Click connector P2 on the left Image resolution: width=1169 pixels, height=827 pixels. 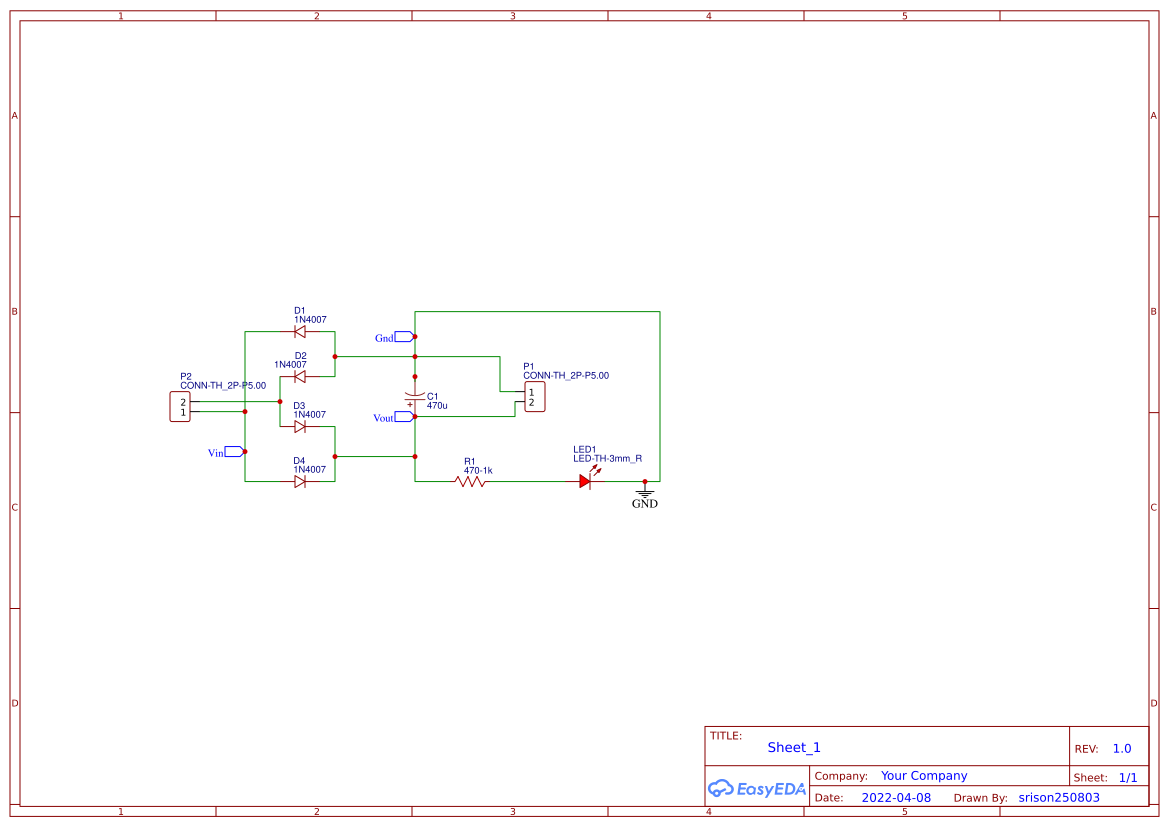coord(180,405)
